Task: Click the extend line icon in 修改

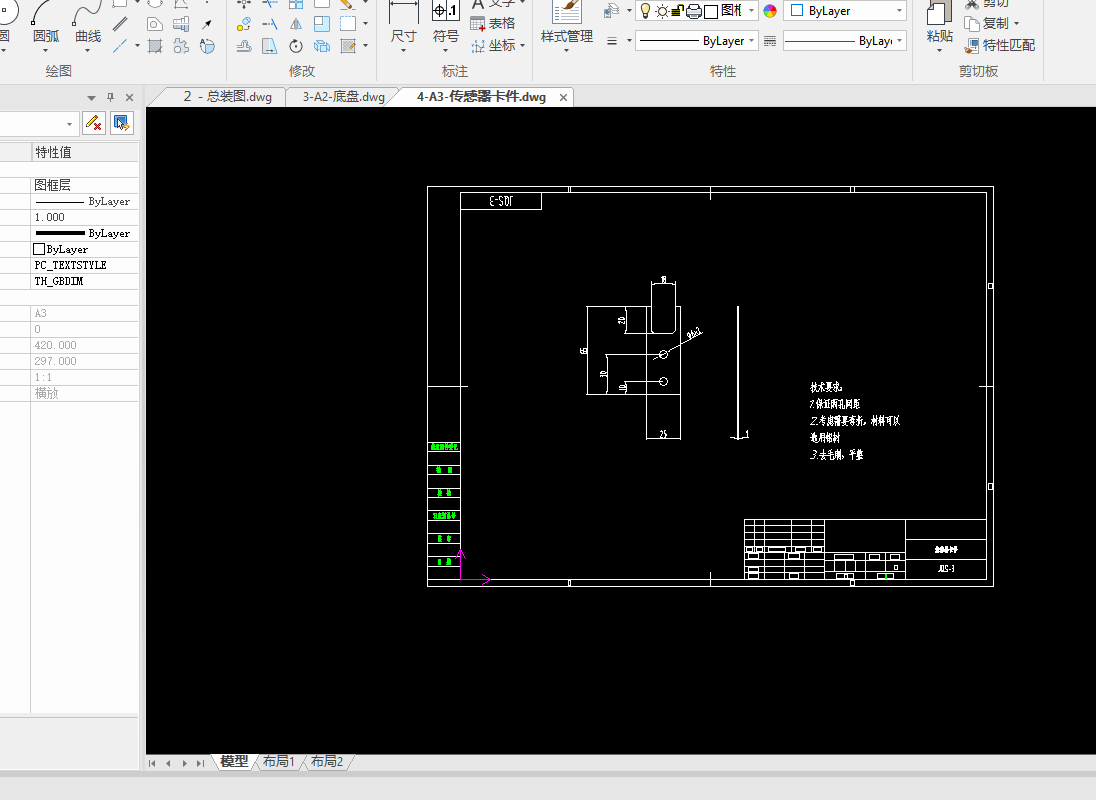Action: (270, 24)
